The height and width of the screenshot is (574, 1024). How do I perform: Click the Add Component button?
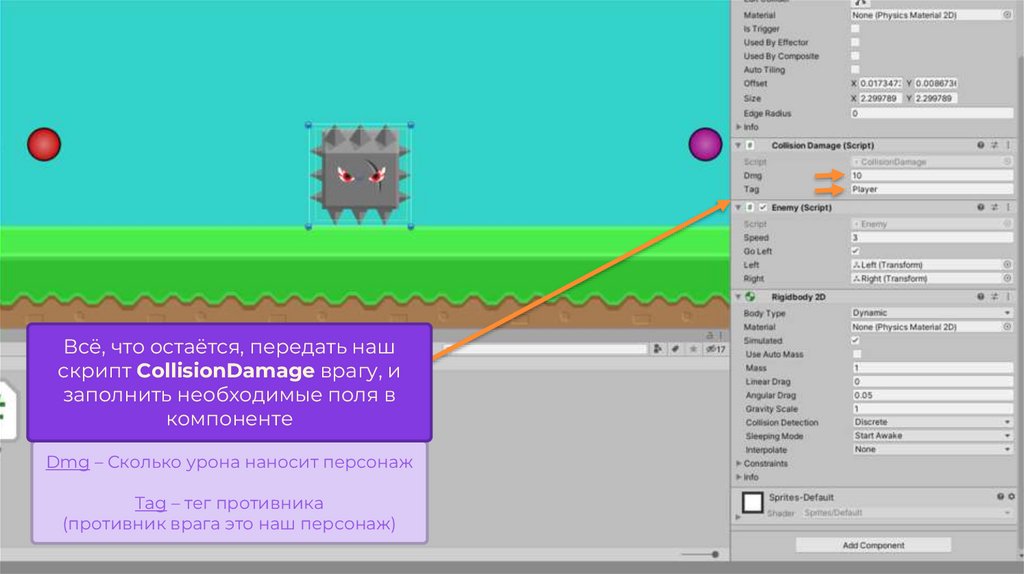pos(873,545)
